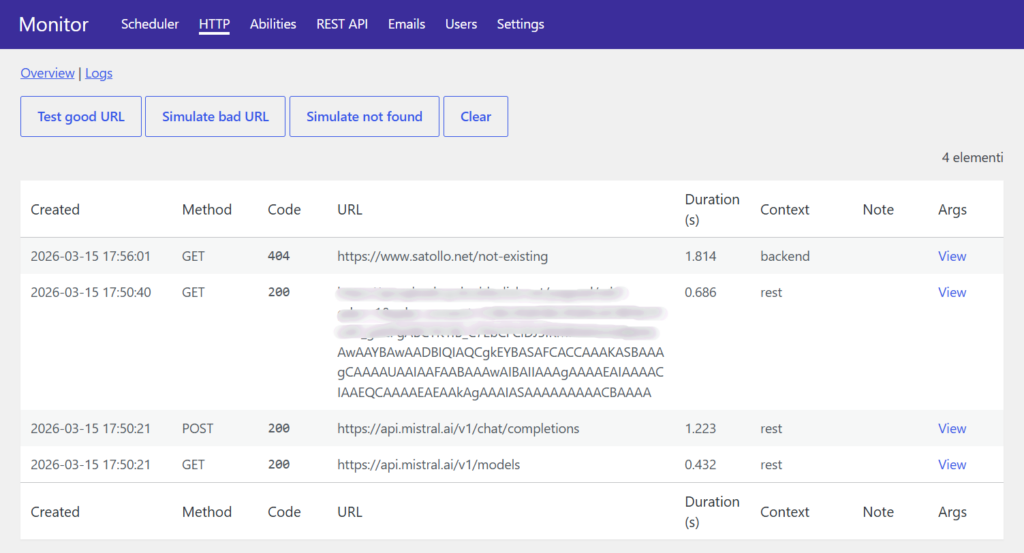View args for the 17:50:40 GET request

[x=952, y=292]
